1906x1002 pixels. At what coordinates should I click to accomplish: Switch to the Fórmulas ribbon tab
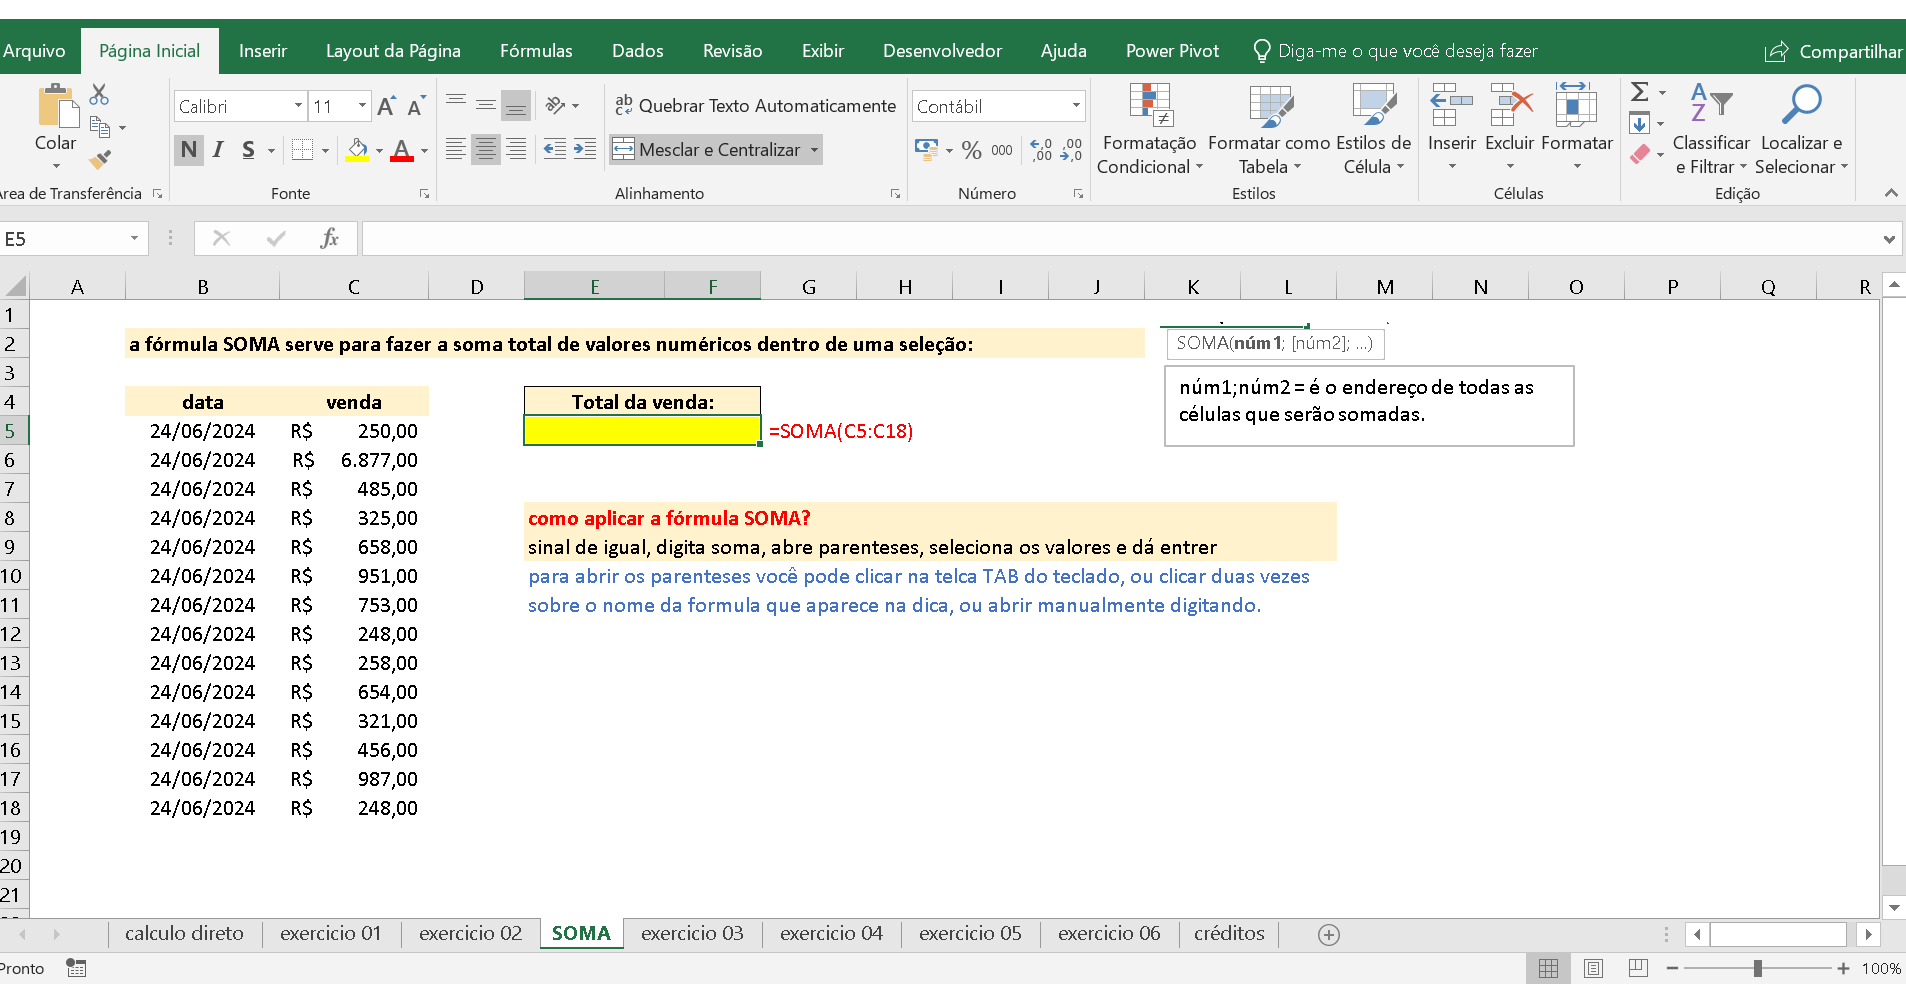click(536, 51)
